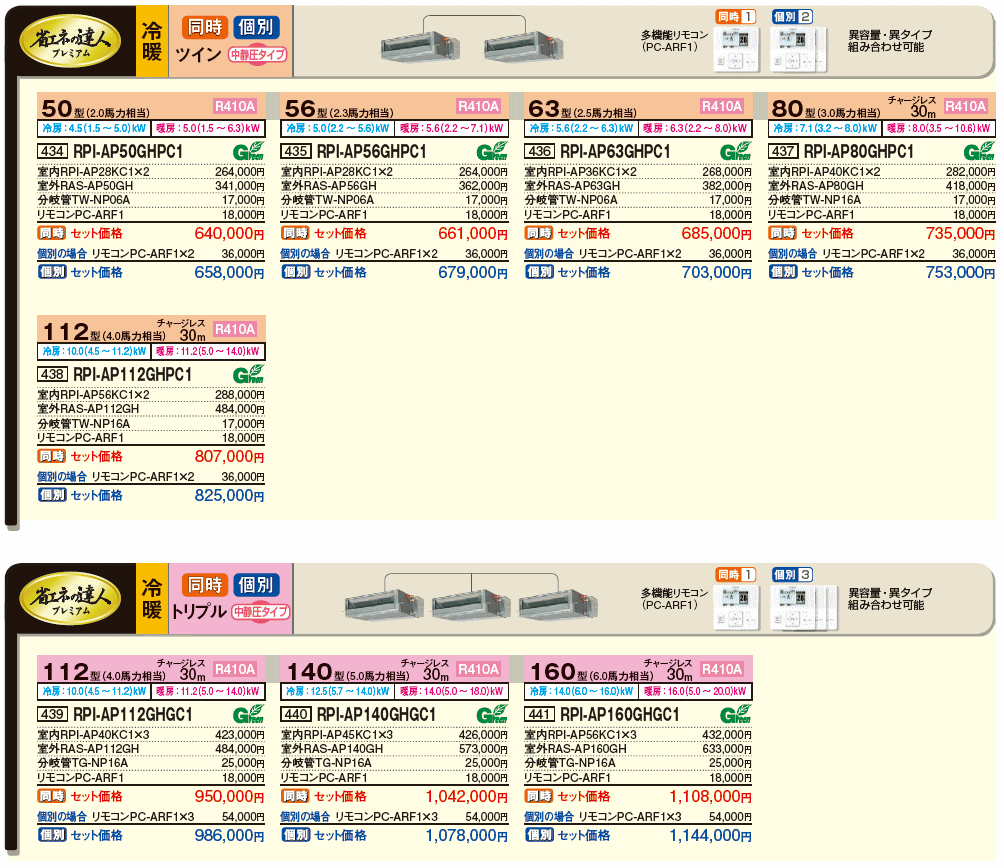Click the 同時 badge beside the 640,000円 set price
1004x868 pixels.
52,233
